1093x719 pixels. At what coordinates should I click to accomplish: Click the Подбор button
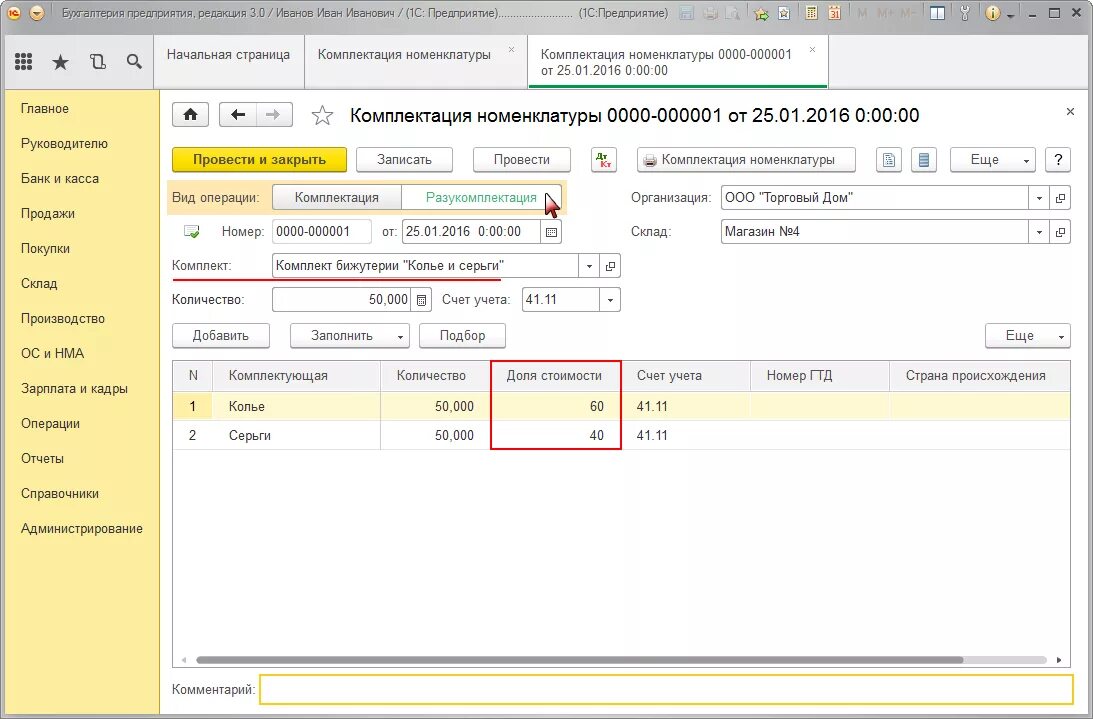pos(462,335)
